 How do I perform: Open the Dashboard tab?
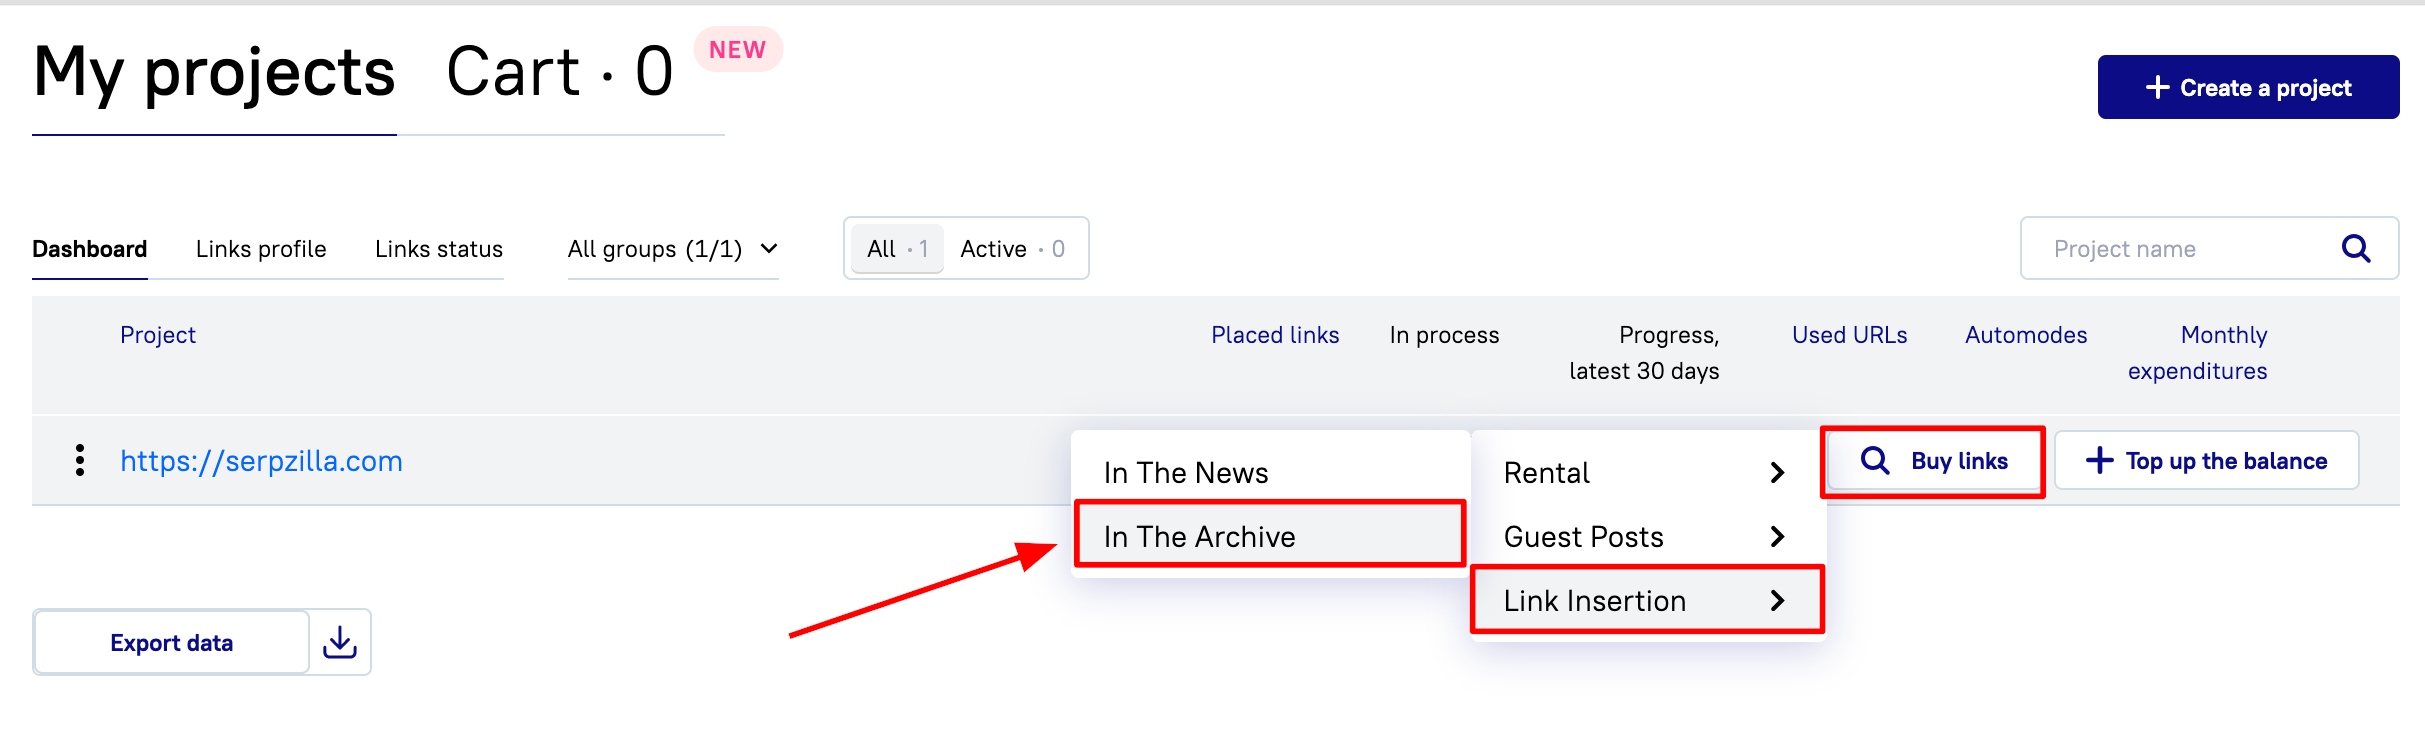coord(89,248)
